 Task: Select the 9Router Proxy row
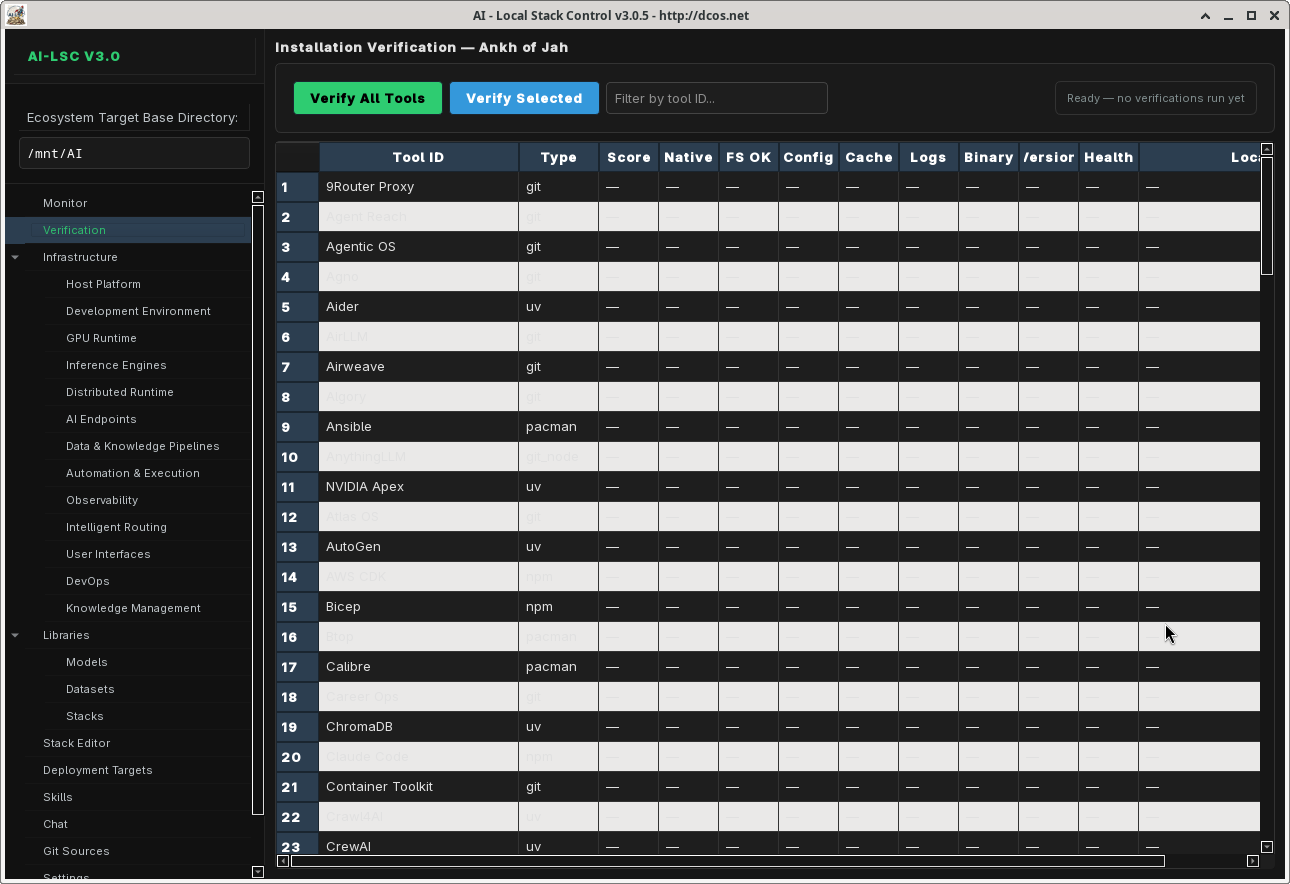point(768,187)
